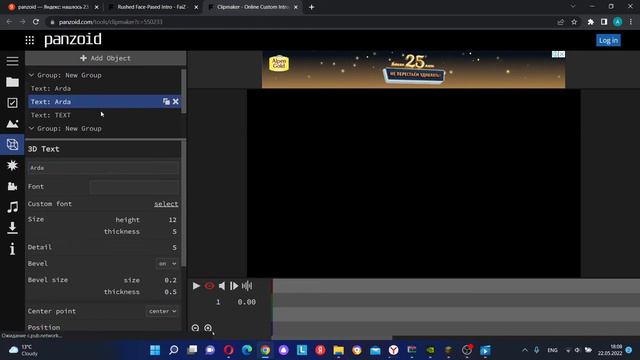Open the info panel in sidebar
The image size is (640, 360).
click(x=12, y=249)
